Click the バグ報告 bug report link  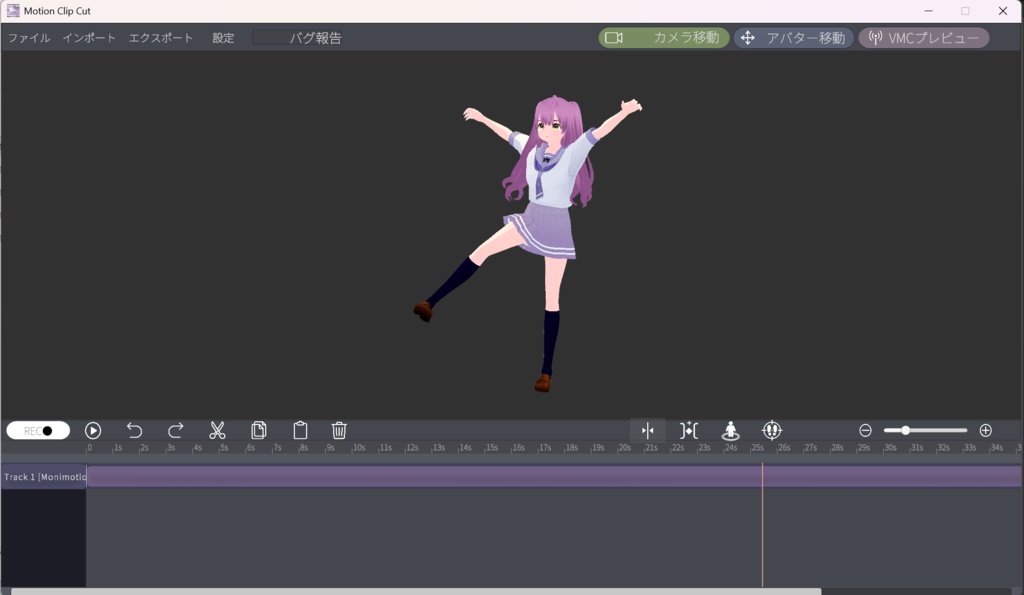[x=318, y=37]
